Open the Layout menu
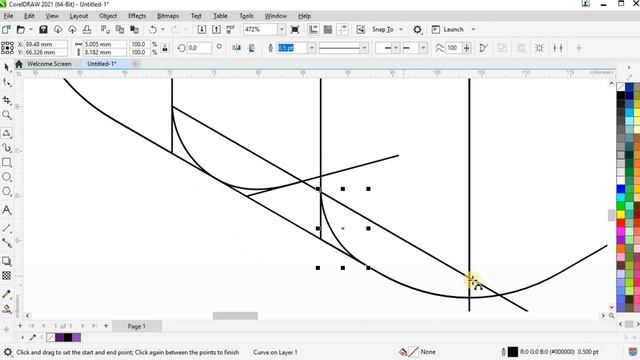This screenshot has width=640, height=360. [79, 16]
